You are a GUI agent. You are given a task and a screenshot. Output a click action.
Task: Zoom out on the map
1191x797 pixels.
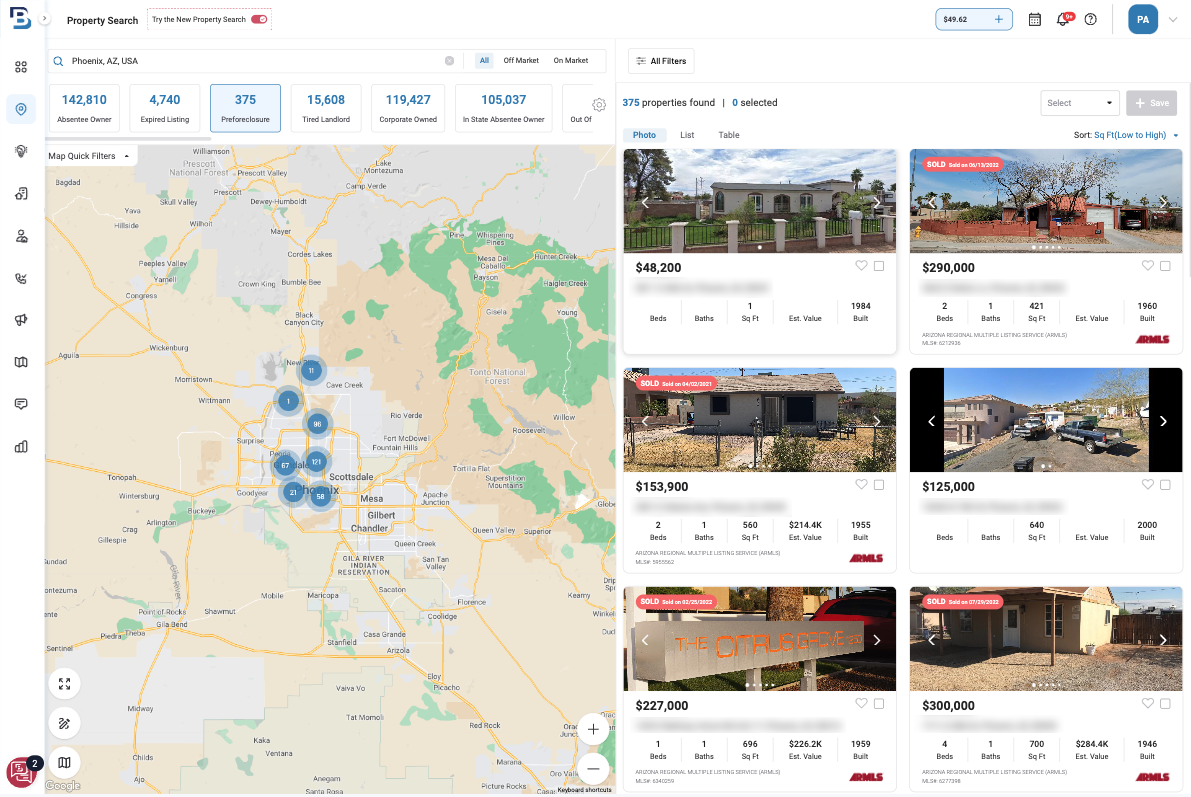point(593,768)
